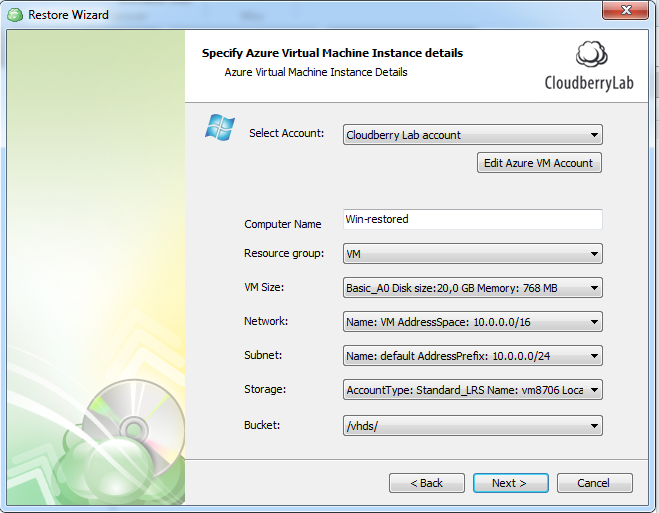This screenshot has width=659, height=513.
Task: Close the Restore Wizard window
Action: (625, 10)
